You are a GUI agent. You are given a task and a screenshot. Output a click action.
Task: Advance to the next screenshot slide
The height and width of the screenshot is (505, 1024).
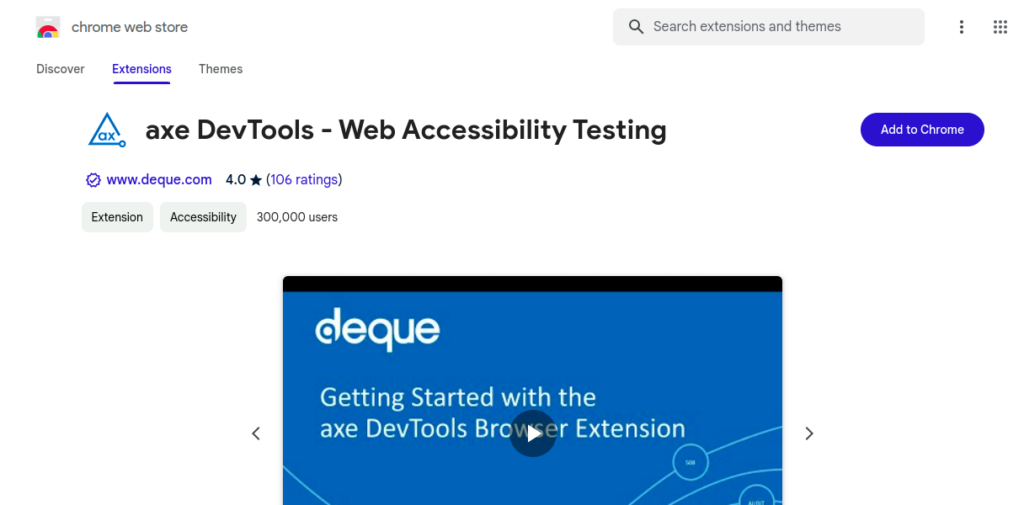(809, 433)
